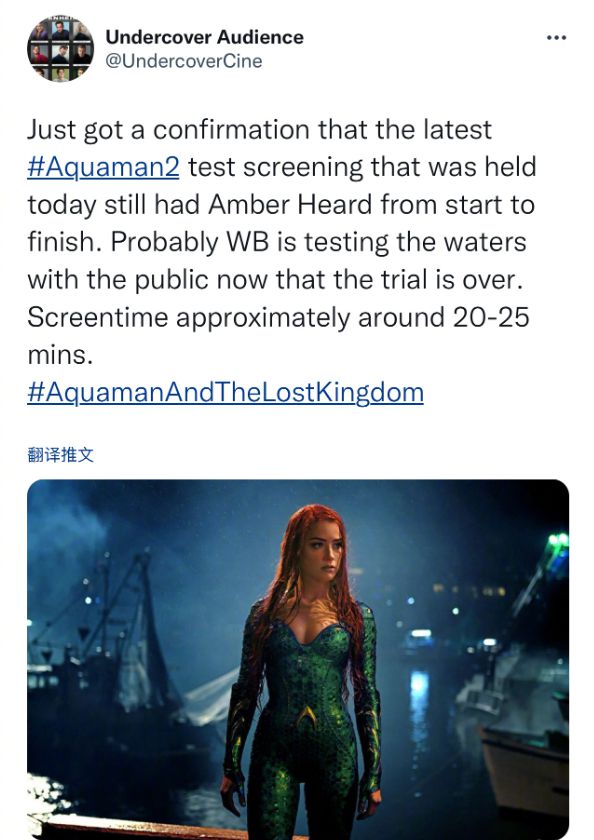This screenshot has width=594, height=840.
Task: Open the Undercover Audience profile avatar
Action: 61,49
